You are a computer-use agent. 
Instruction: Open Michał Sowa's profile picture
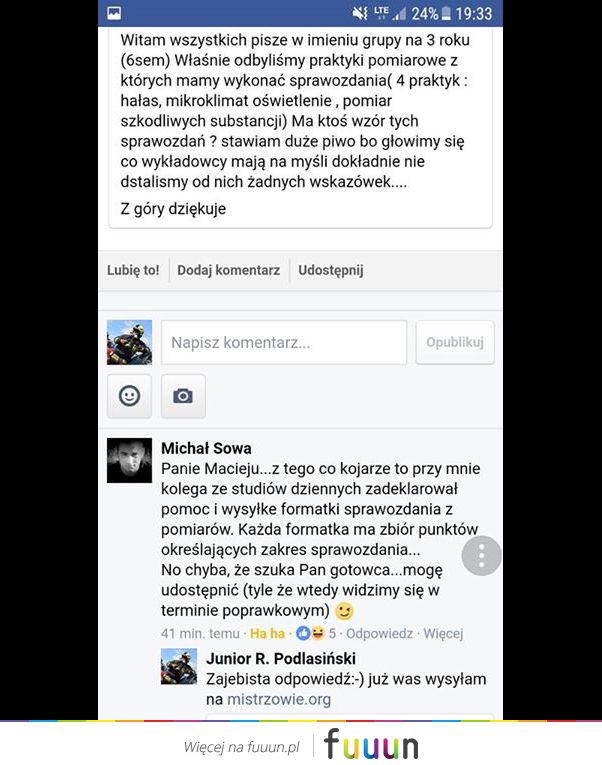pyautogui.click(x=129, y=460)
